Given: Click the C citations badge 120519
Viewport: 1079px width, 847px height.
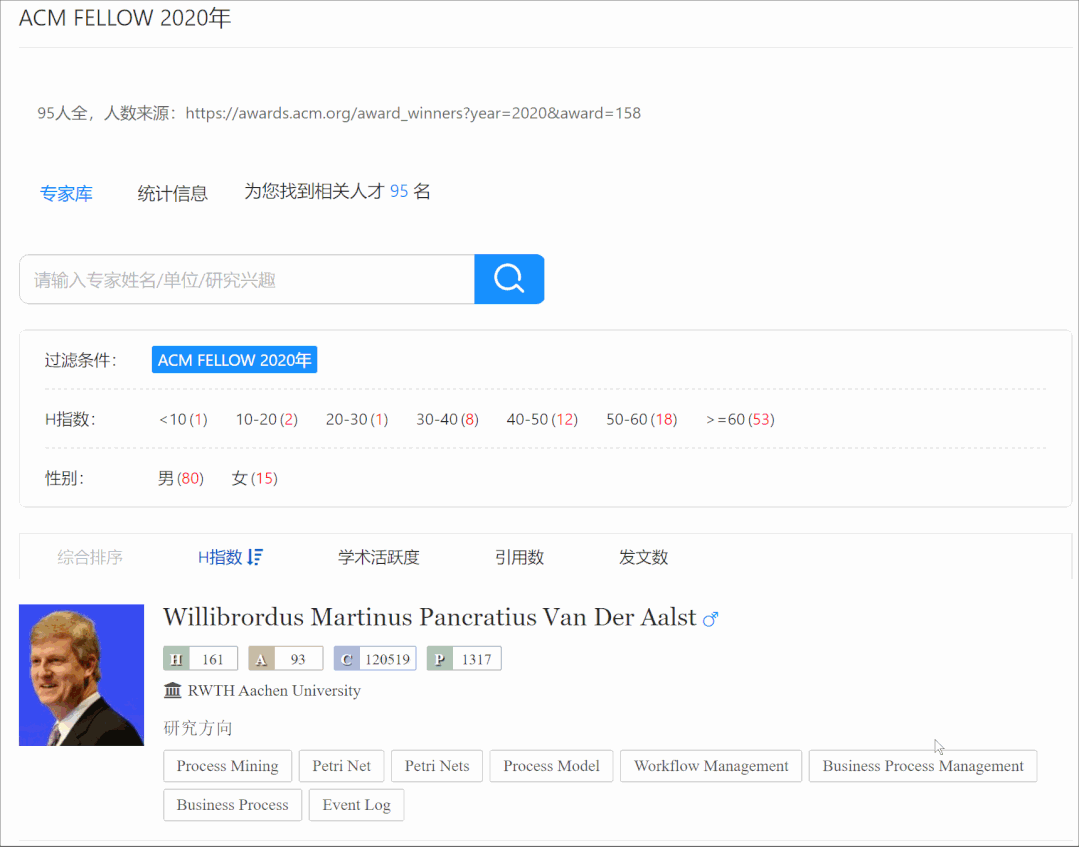Looking at the screenshot, I should (x=375, y=658).
